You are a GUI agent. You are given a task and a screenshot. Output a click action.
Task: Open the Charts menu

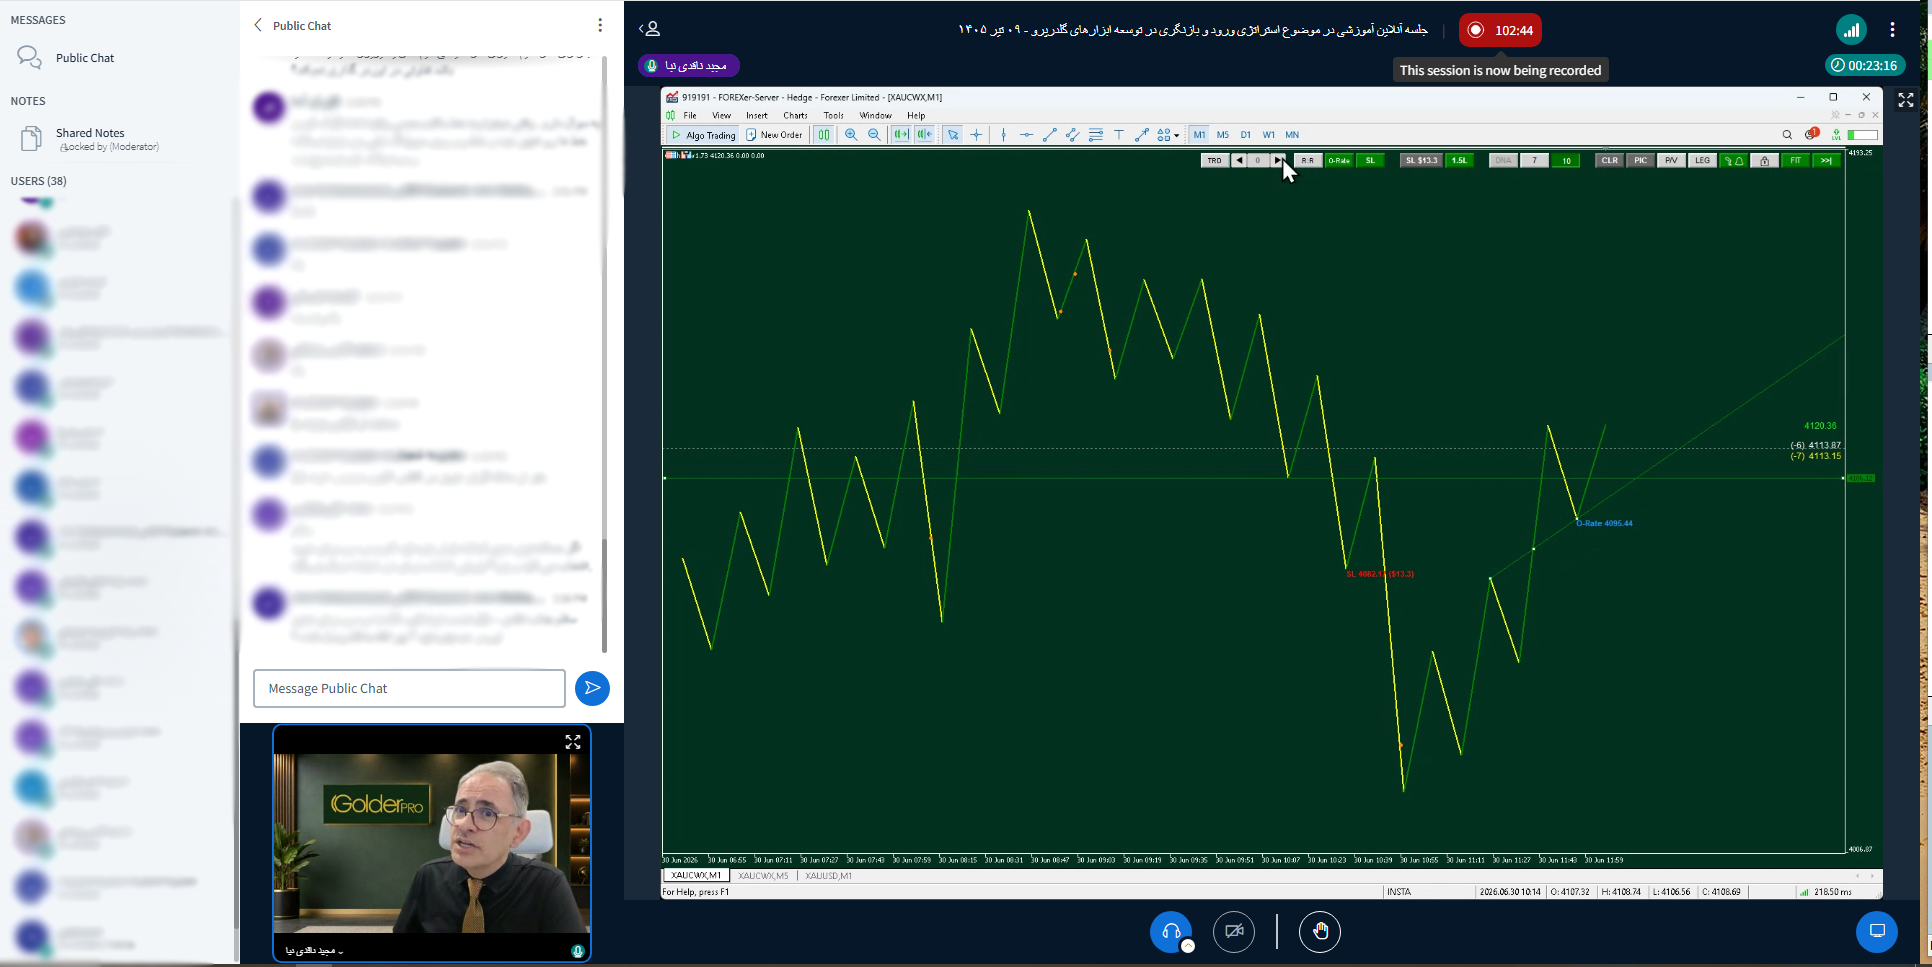click(795, 116)
